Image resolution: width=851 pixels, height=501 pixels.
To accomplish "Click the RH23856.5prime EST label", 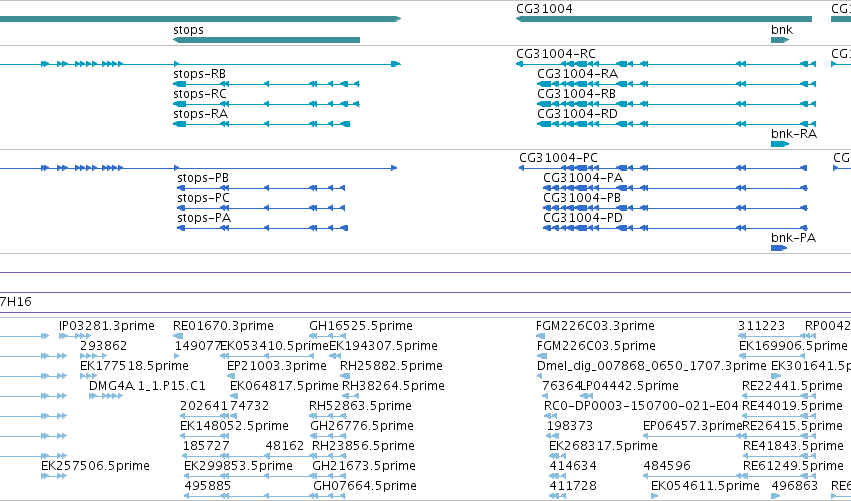I will [363, 446].
